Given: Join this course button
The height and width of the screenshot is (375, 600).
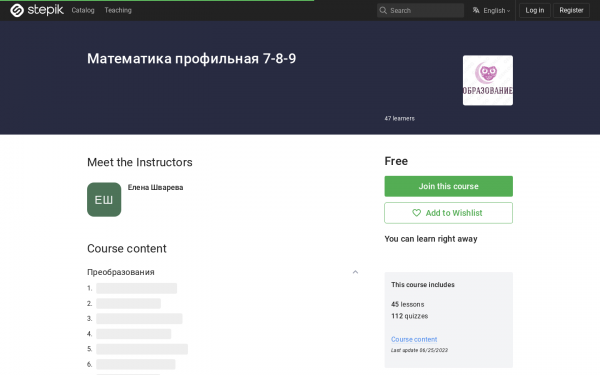Looking at the screenshot, I should click(448, 186).
